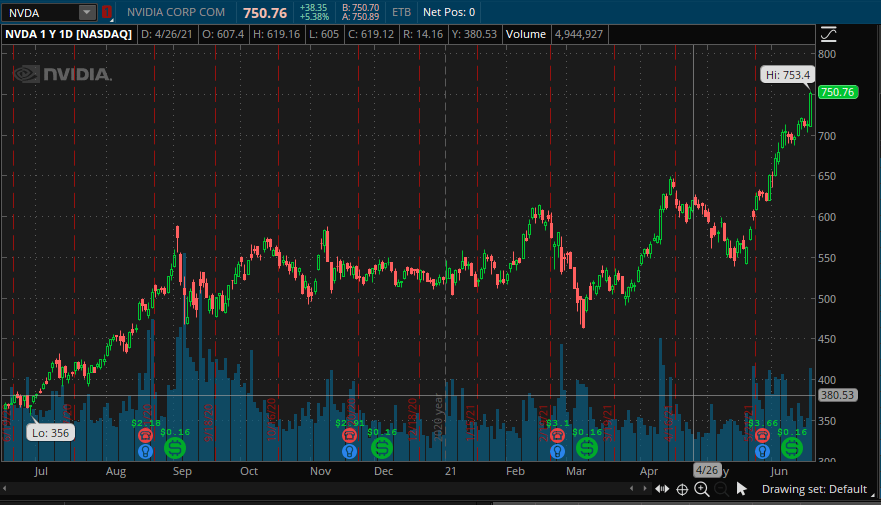Click the blue lightbulb icon below $2.91 earnings

[349, 451]
